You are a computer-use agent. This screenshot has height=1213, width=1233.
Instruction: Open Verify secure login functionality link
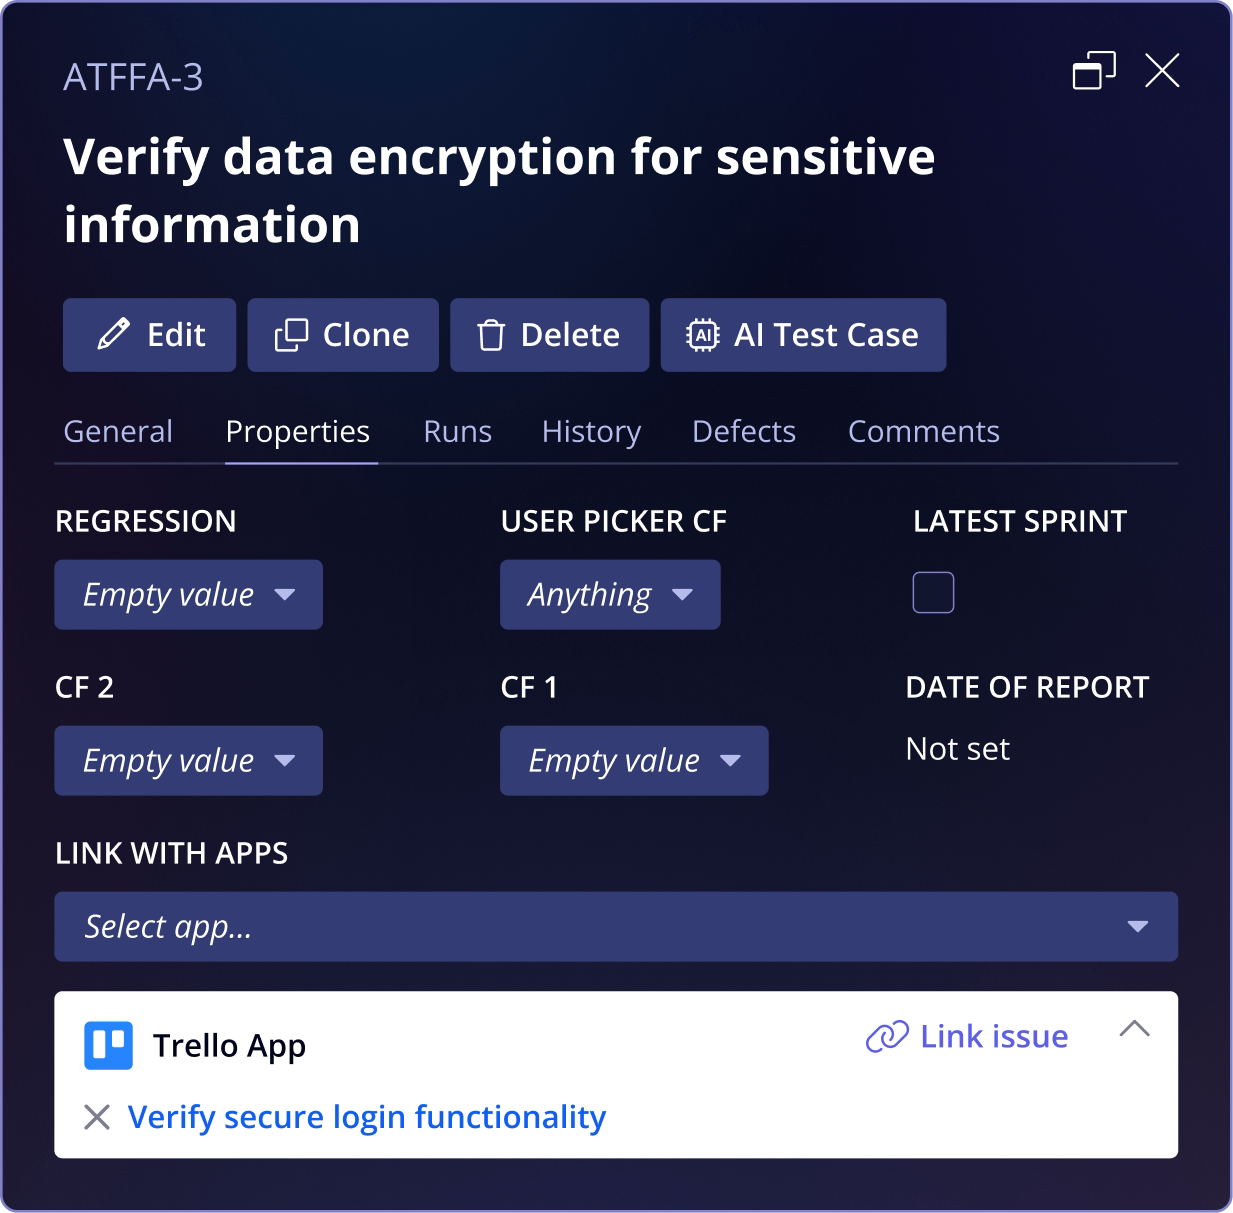point(367,1117)
